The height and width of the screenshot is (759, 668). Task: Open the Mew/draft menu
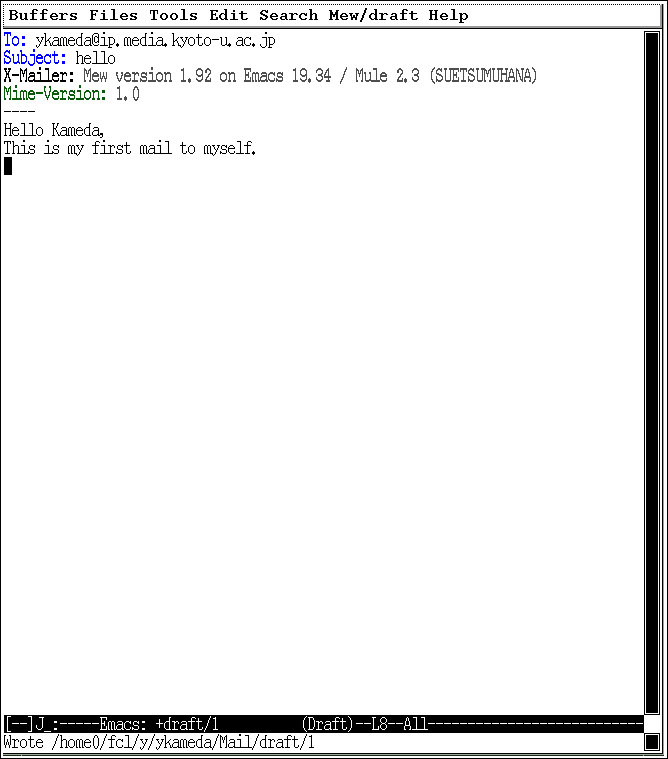click(373, 15)
